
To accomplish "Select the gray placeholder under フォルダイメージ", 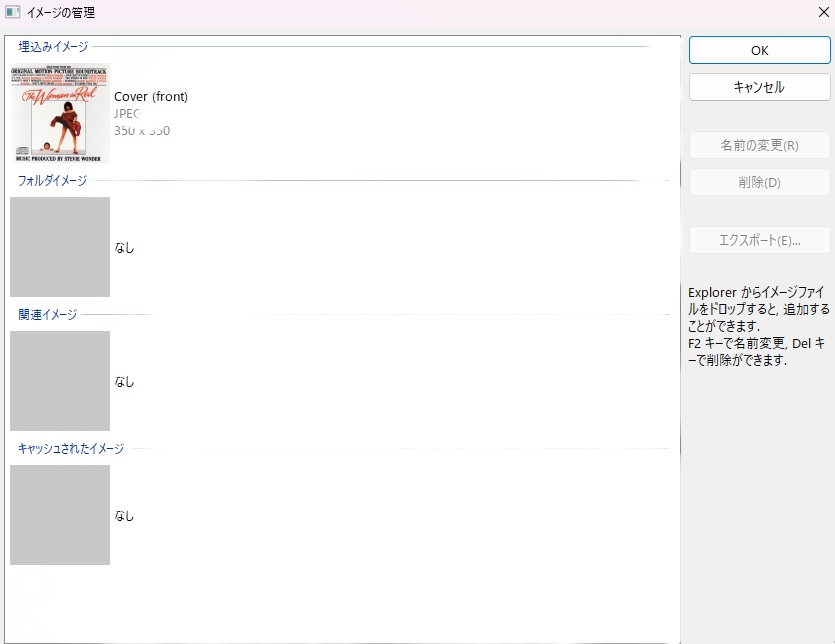I will [x=60, y=247].
